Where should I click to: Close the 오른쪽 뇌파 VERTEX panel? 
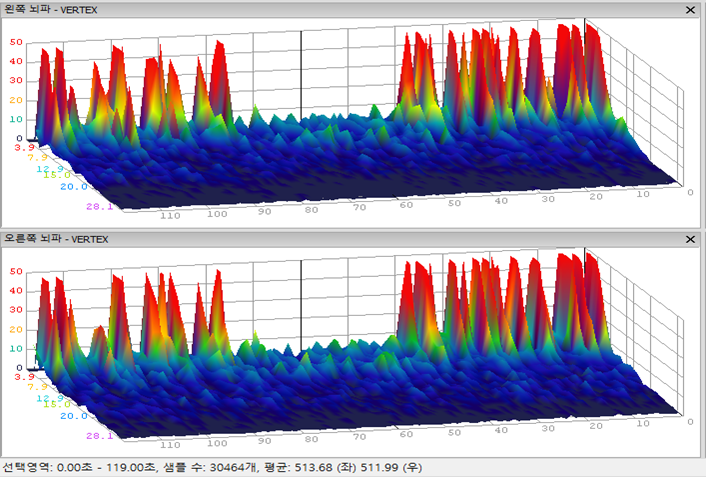[690, 240]
